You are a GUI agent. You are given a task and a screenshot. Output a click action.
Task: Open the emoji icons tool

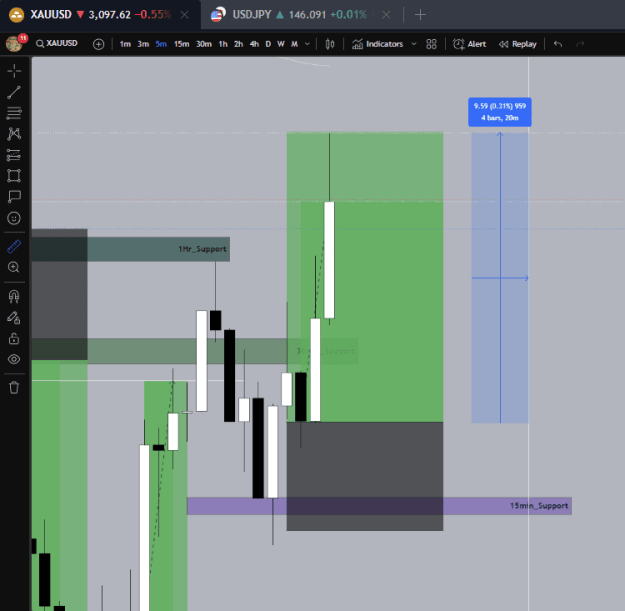tap(14, 218)
